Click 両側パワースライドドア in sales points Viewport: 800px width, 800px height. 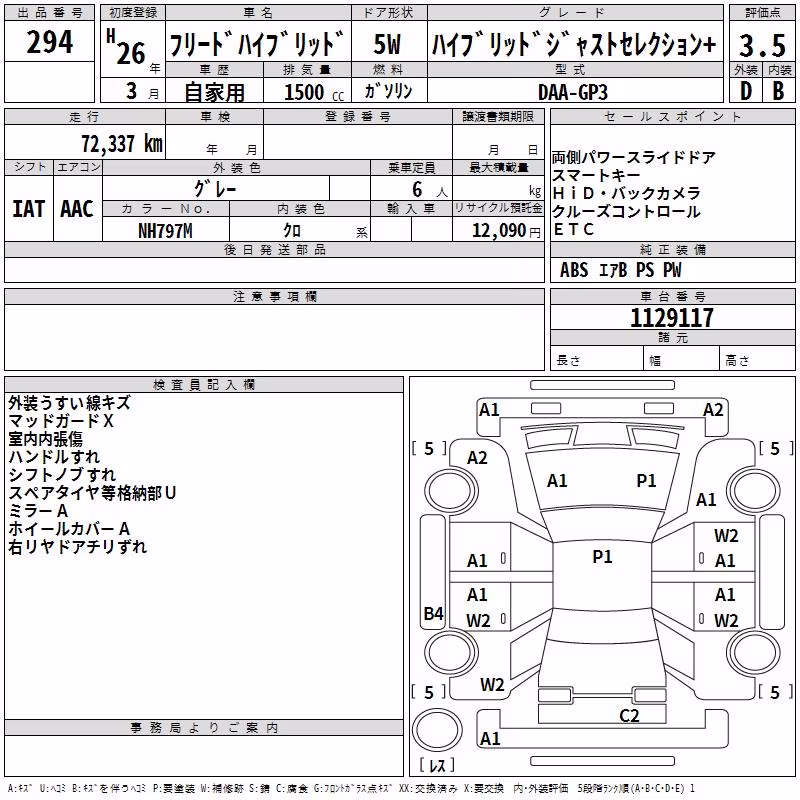[x=633, y=157]
